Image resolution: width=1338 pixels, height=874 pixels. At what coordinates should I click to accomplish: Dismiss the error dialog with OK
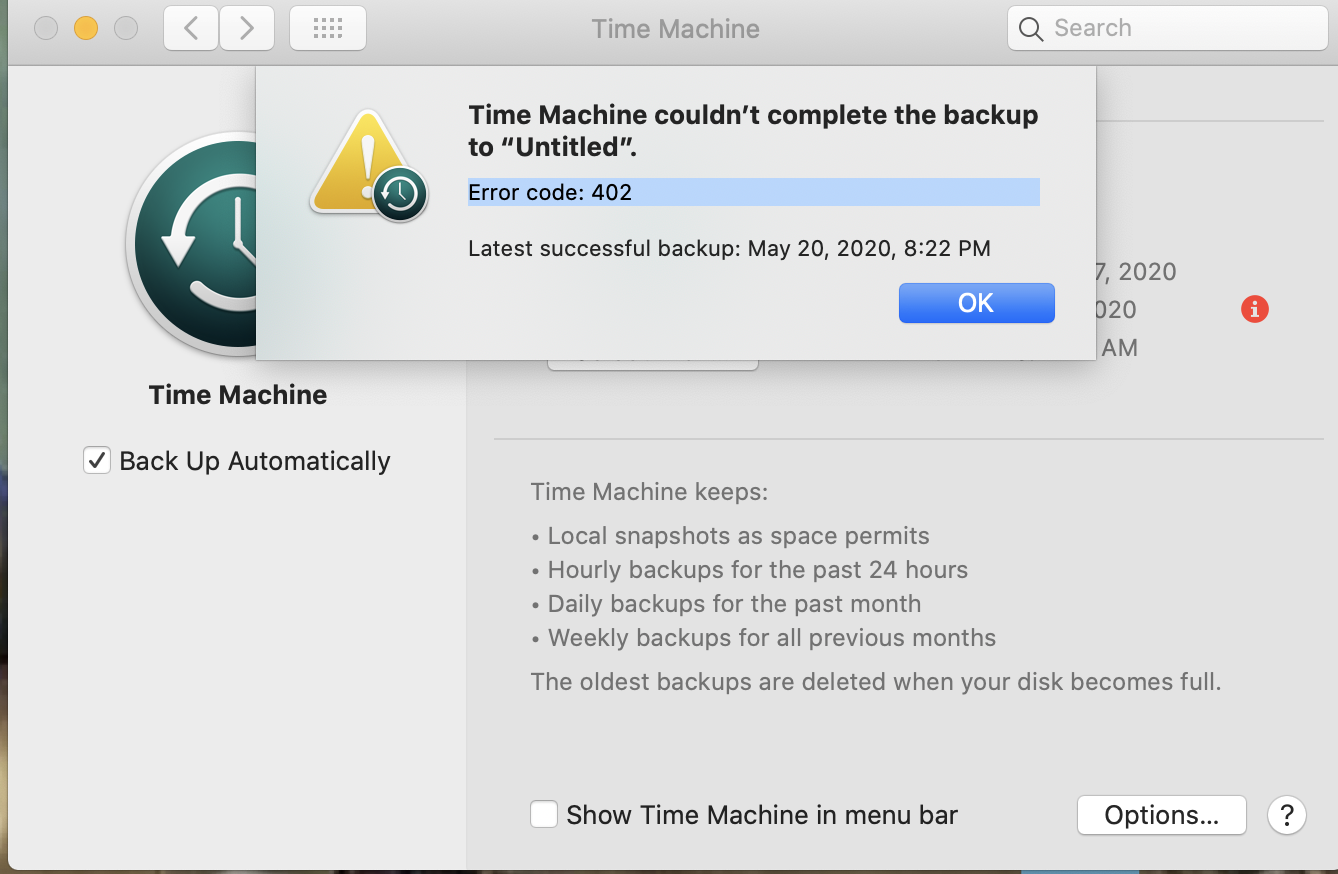[976, 303]
